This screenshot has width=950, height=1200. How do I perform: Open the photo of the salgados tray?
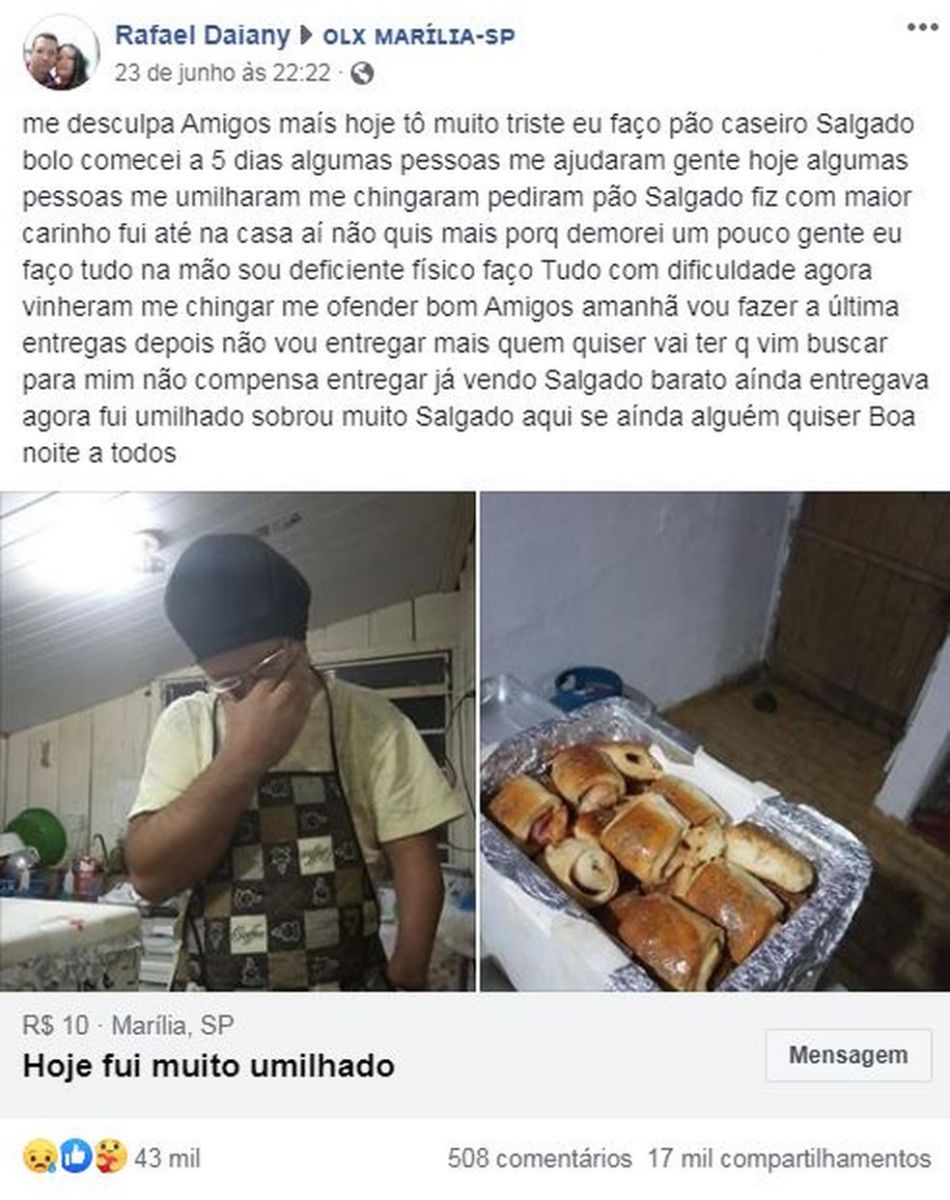(715, 741)
